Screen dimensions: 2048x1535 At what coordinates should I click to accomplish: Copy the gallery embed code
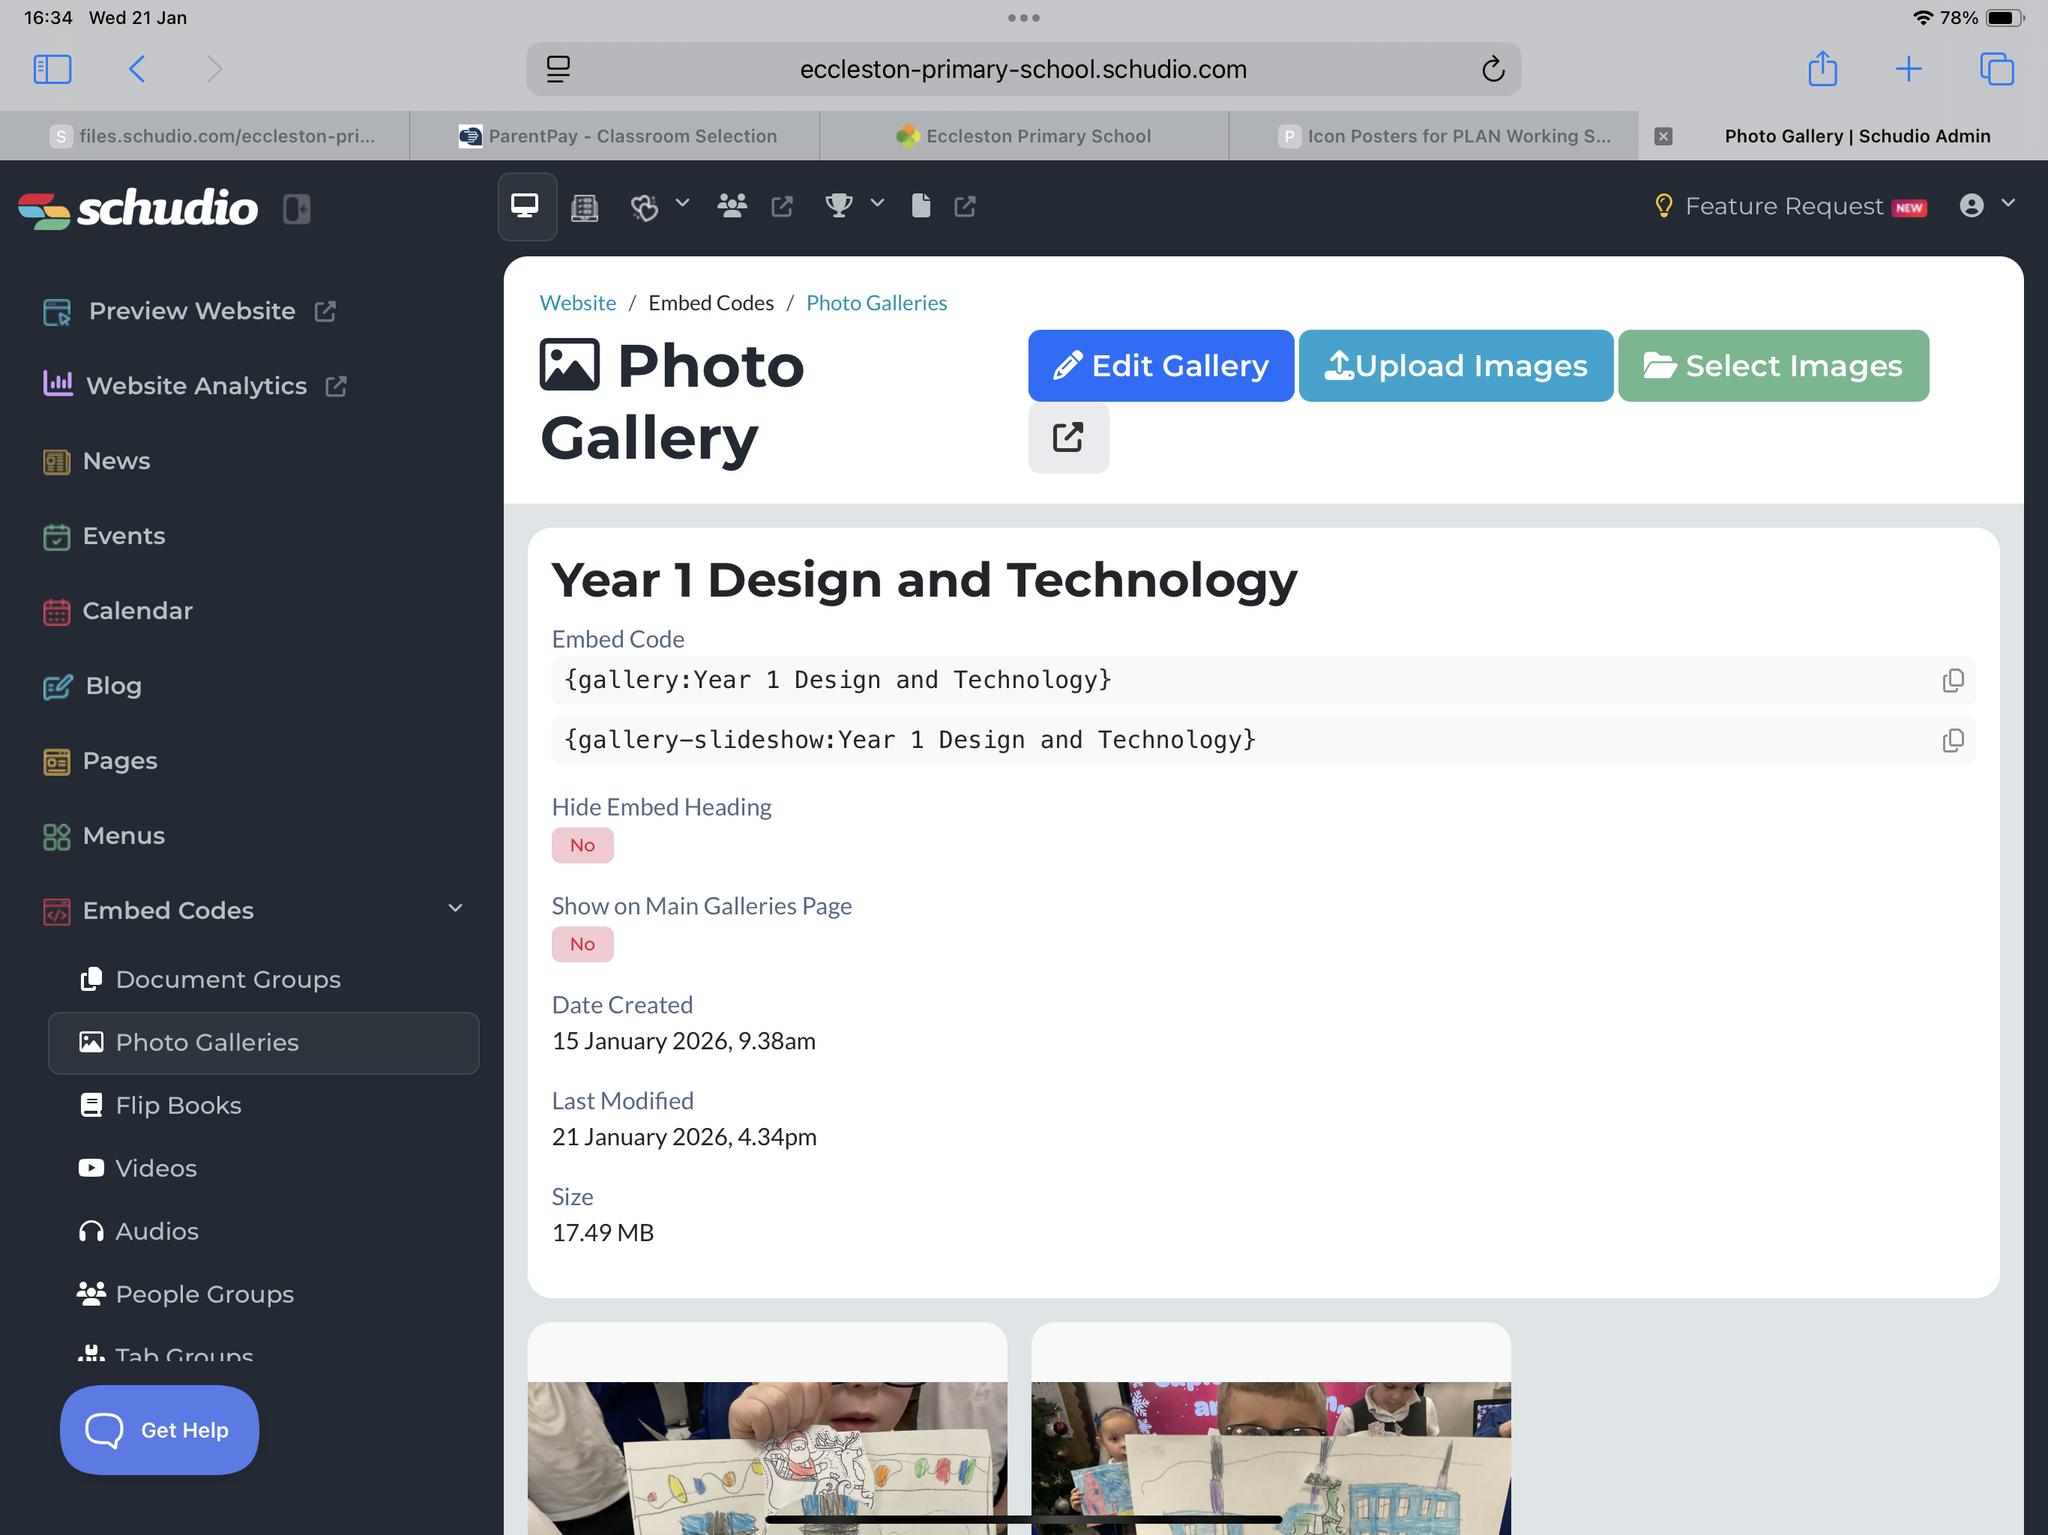(1952, 681)
